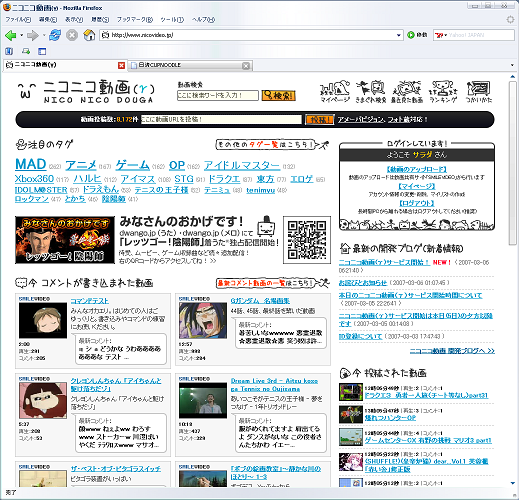519x500 pixels.
Task: Click the first icon in the bookmarks toolbar
Action: pyautogui.click(x=9, y=51)
